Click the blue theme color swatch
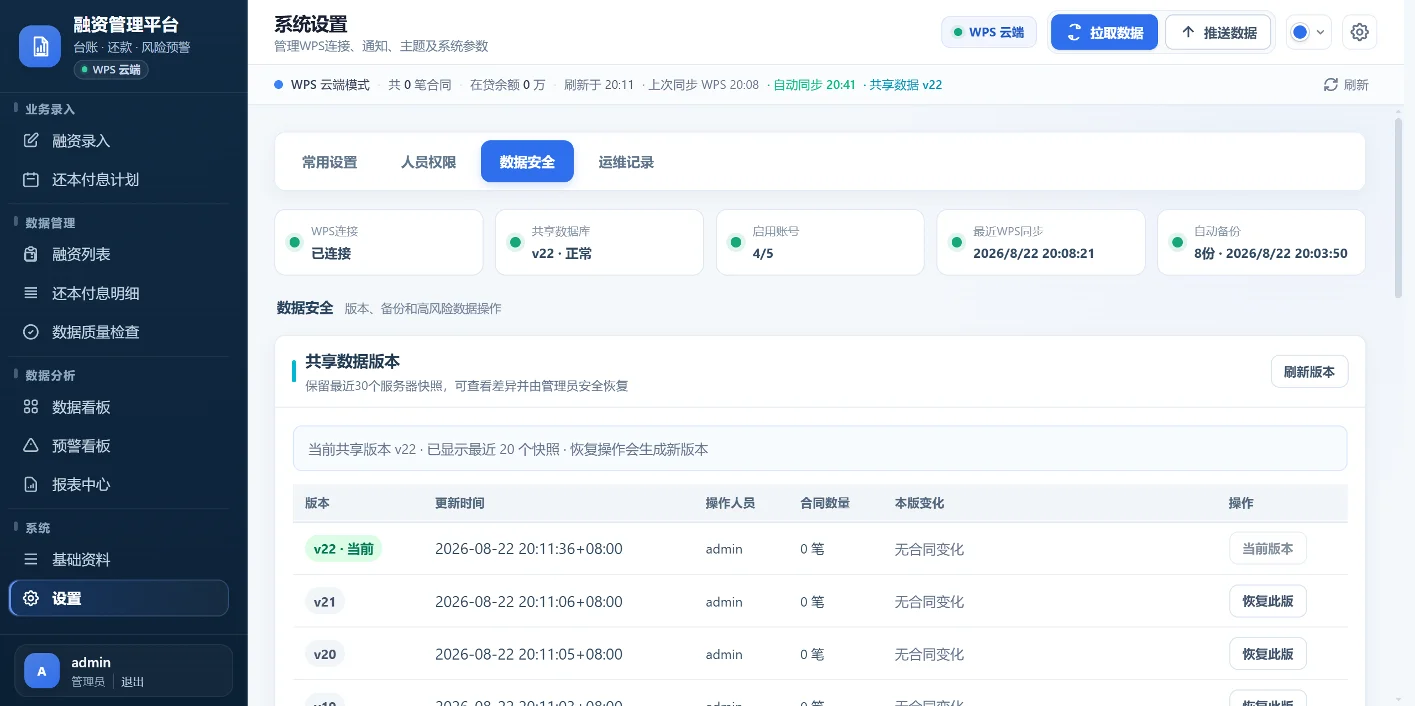The height and width of the screenshot is (706, 1415). 1300,32
